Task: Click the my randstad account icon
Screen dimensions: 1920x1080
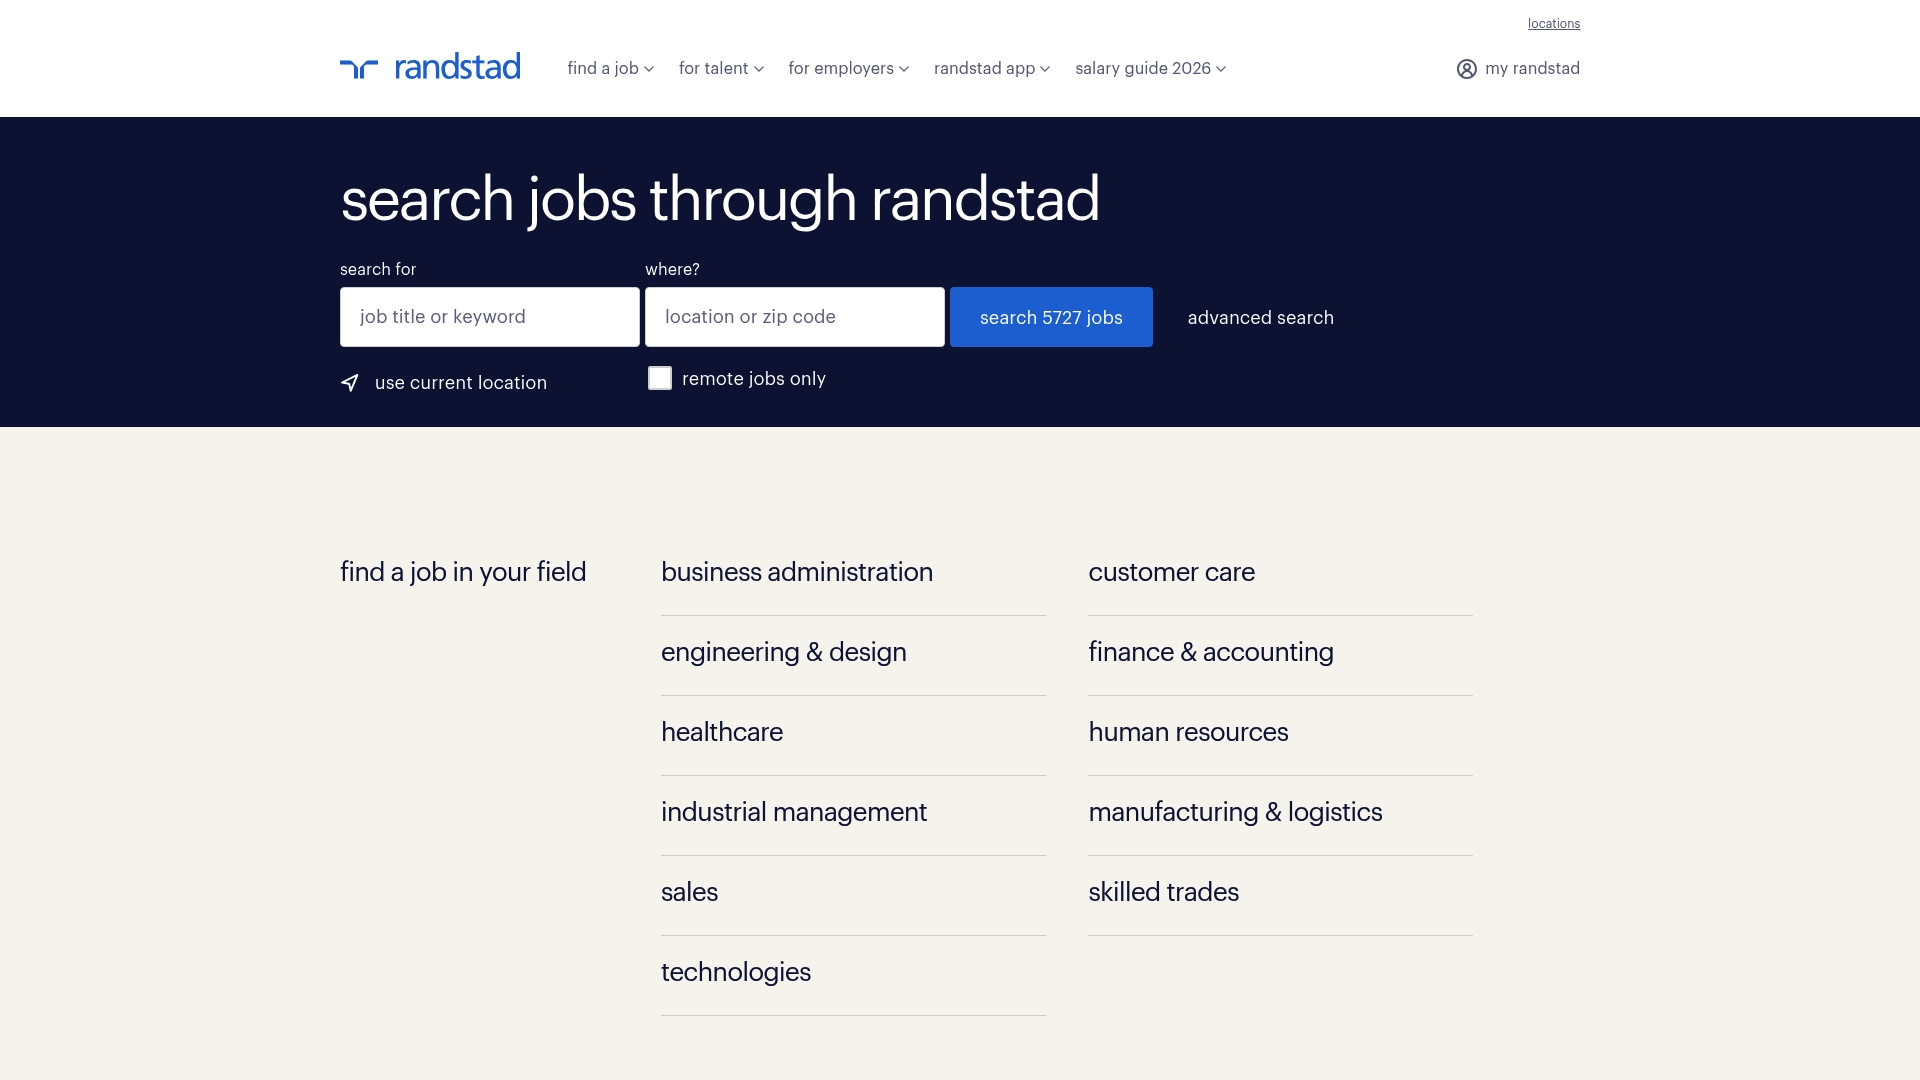Action: pos(1466,69)
